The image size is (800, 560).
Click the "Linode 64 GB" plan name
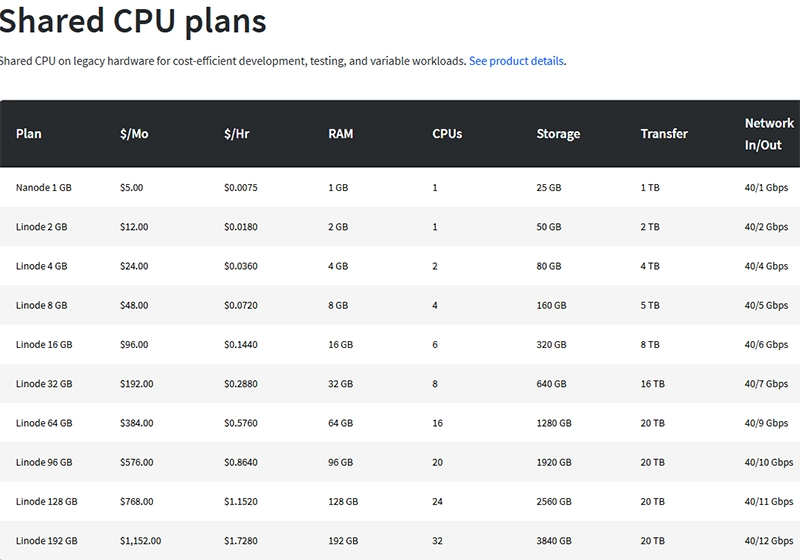tap(44, 423)
